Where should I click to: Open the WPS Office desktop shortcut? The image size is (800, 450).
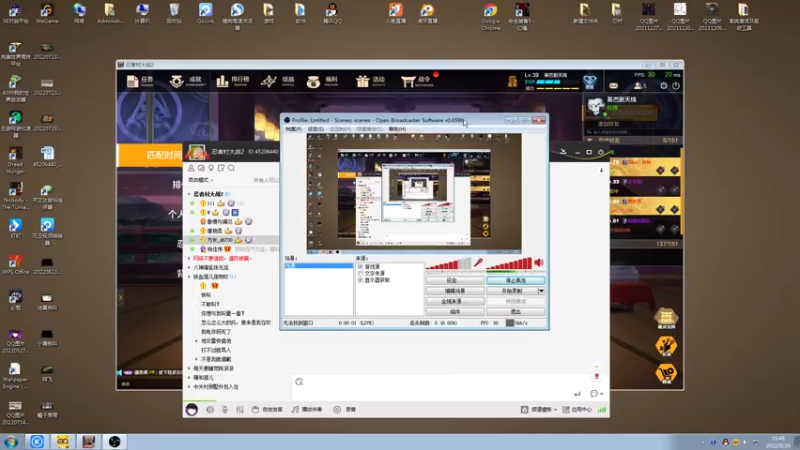click(15, 265)
